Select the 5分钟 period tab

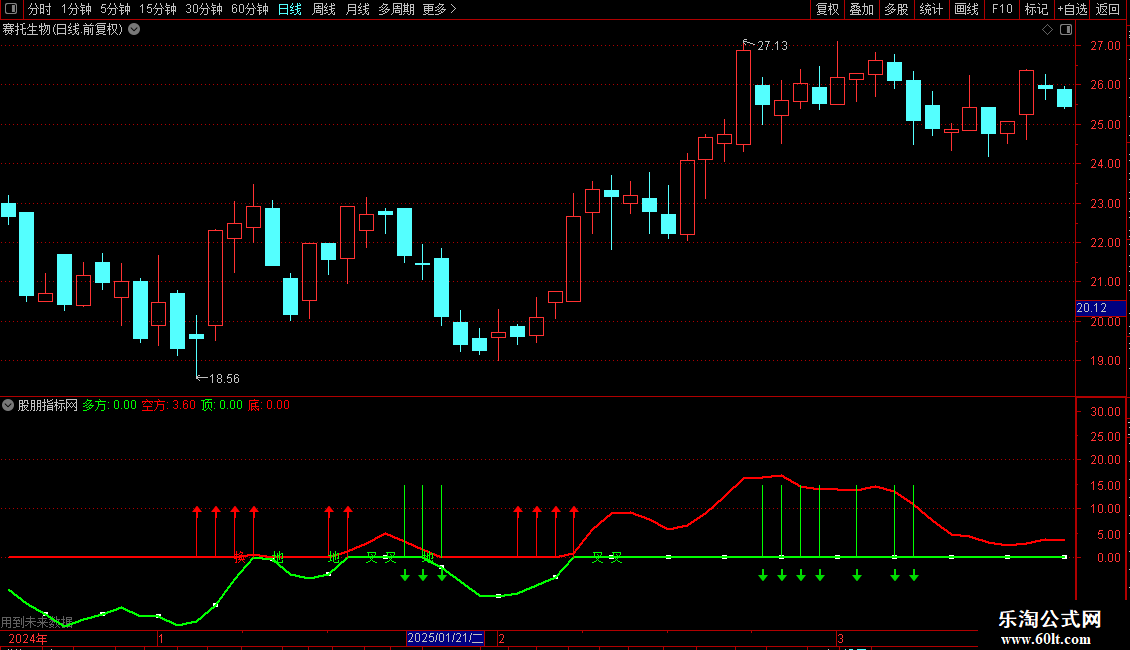point(115,9)
